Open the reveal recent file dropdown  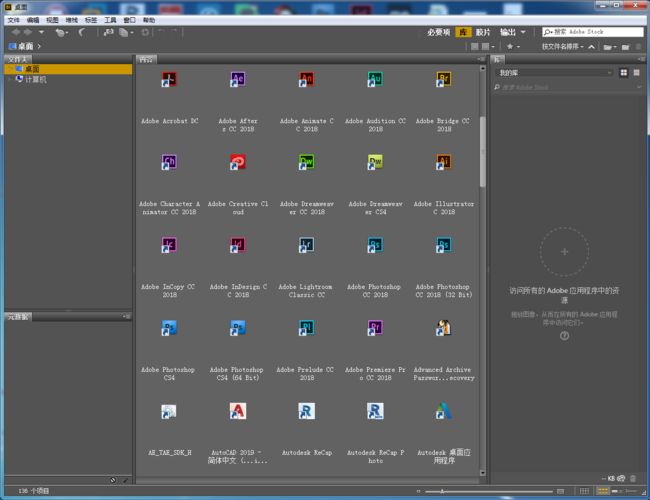pos(62,32)
